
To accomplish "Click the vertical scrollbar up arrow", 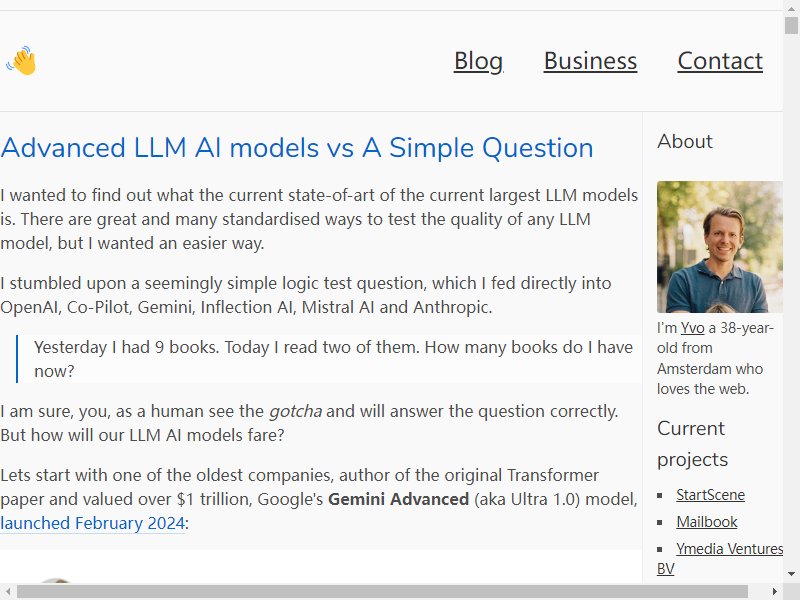I will (x=791, y=7).
